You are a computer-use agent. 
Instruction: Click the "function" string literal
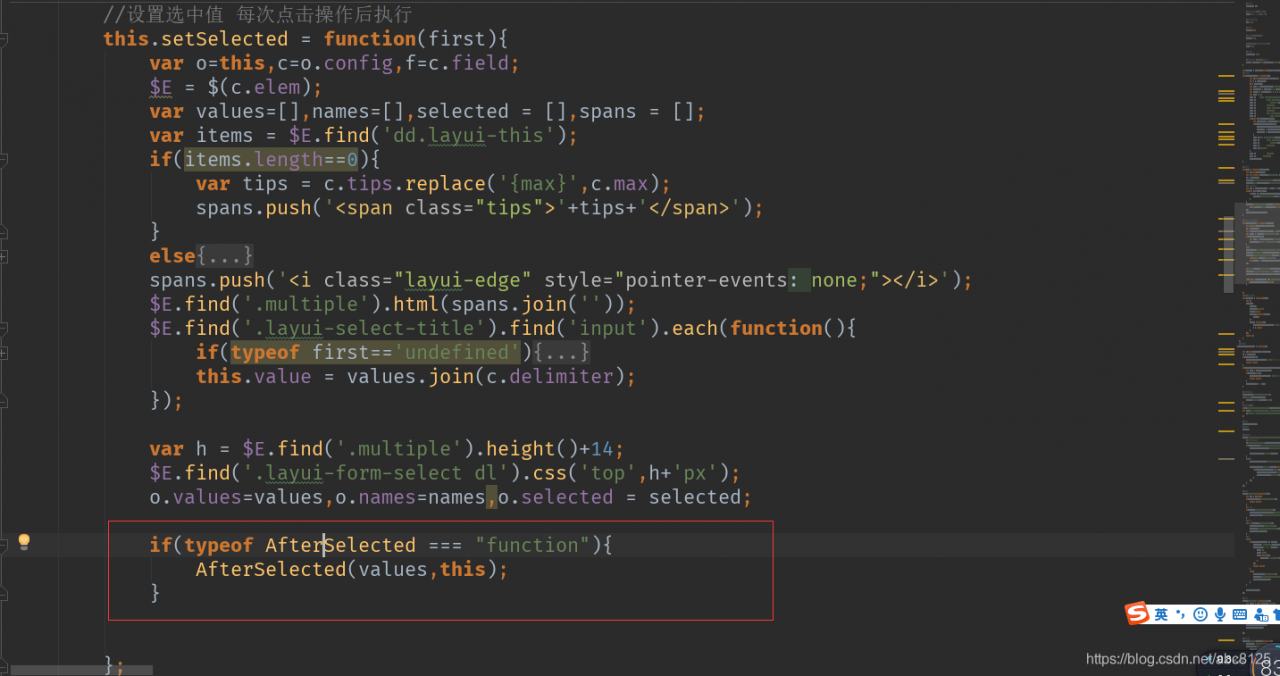(x=532, y=545)
